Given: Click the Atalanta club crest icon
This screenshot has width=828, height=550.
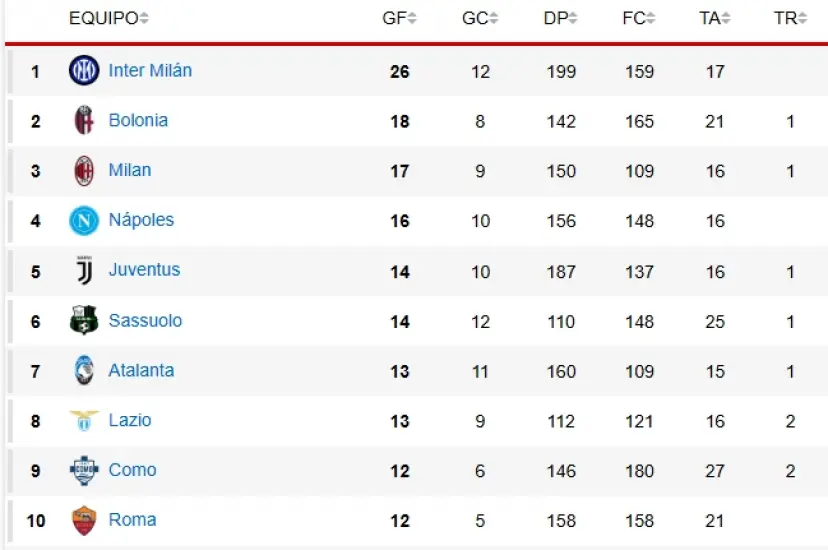Looking at the screenshot, I should (84, 371).
